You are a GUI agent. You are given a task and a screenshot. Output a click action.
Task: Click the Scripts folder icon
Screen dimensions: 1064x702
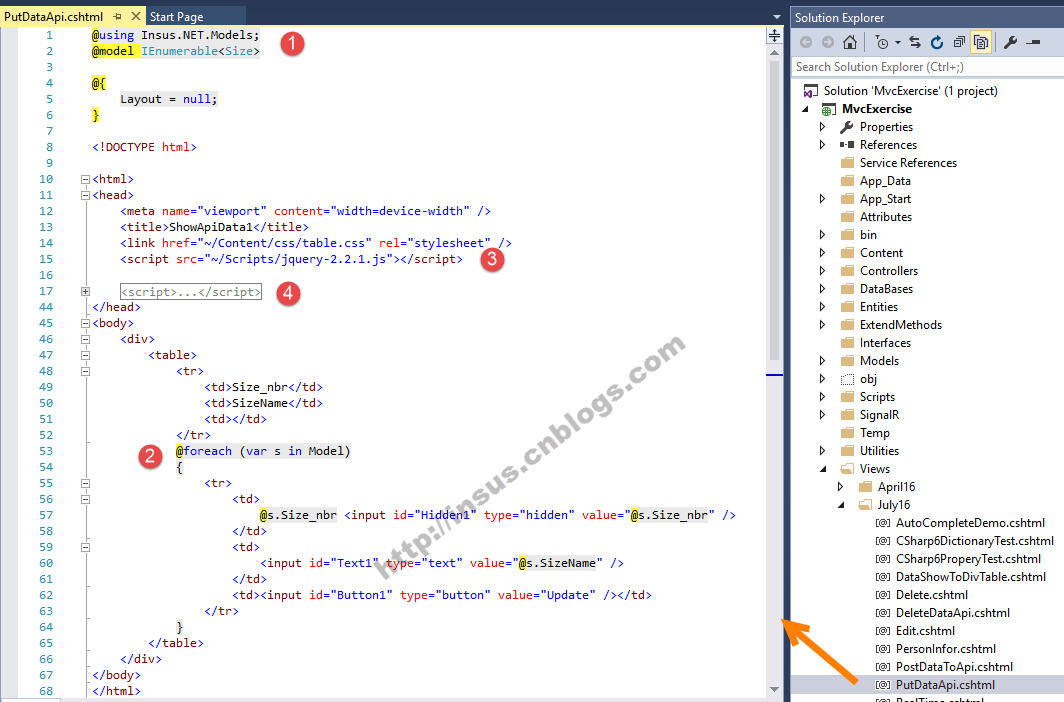point(847,397)
